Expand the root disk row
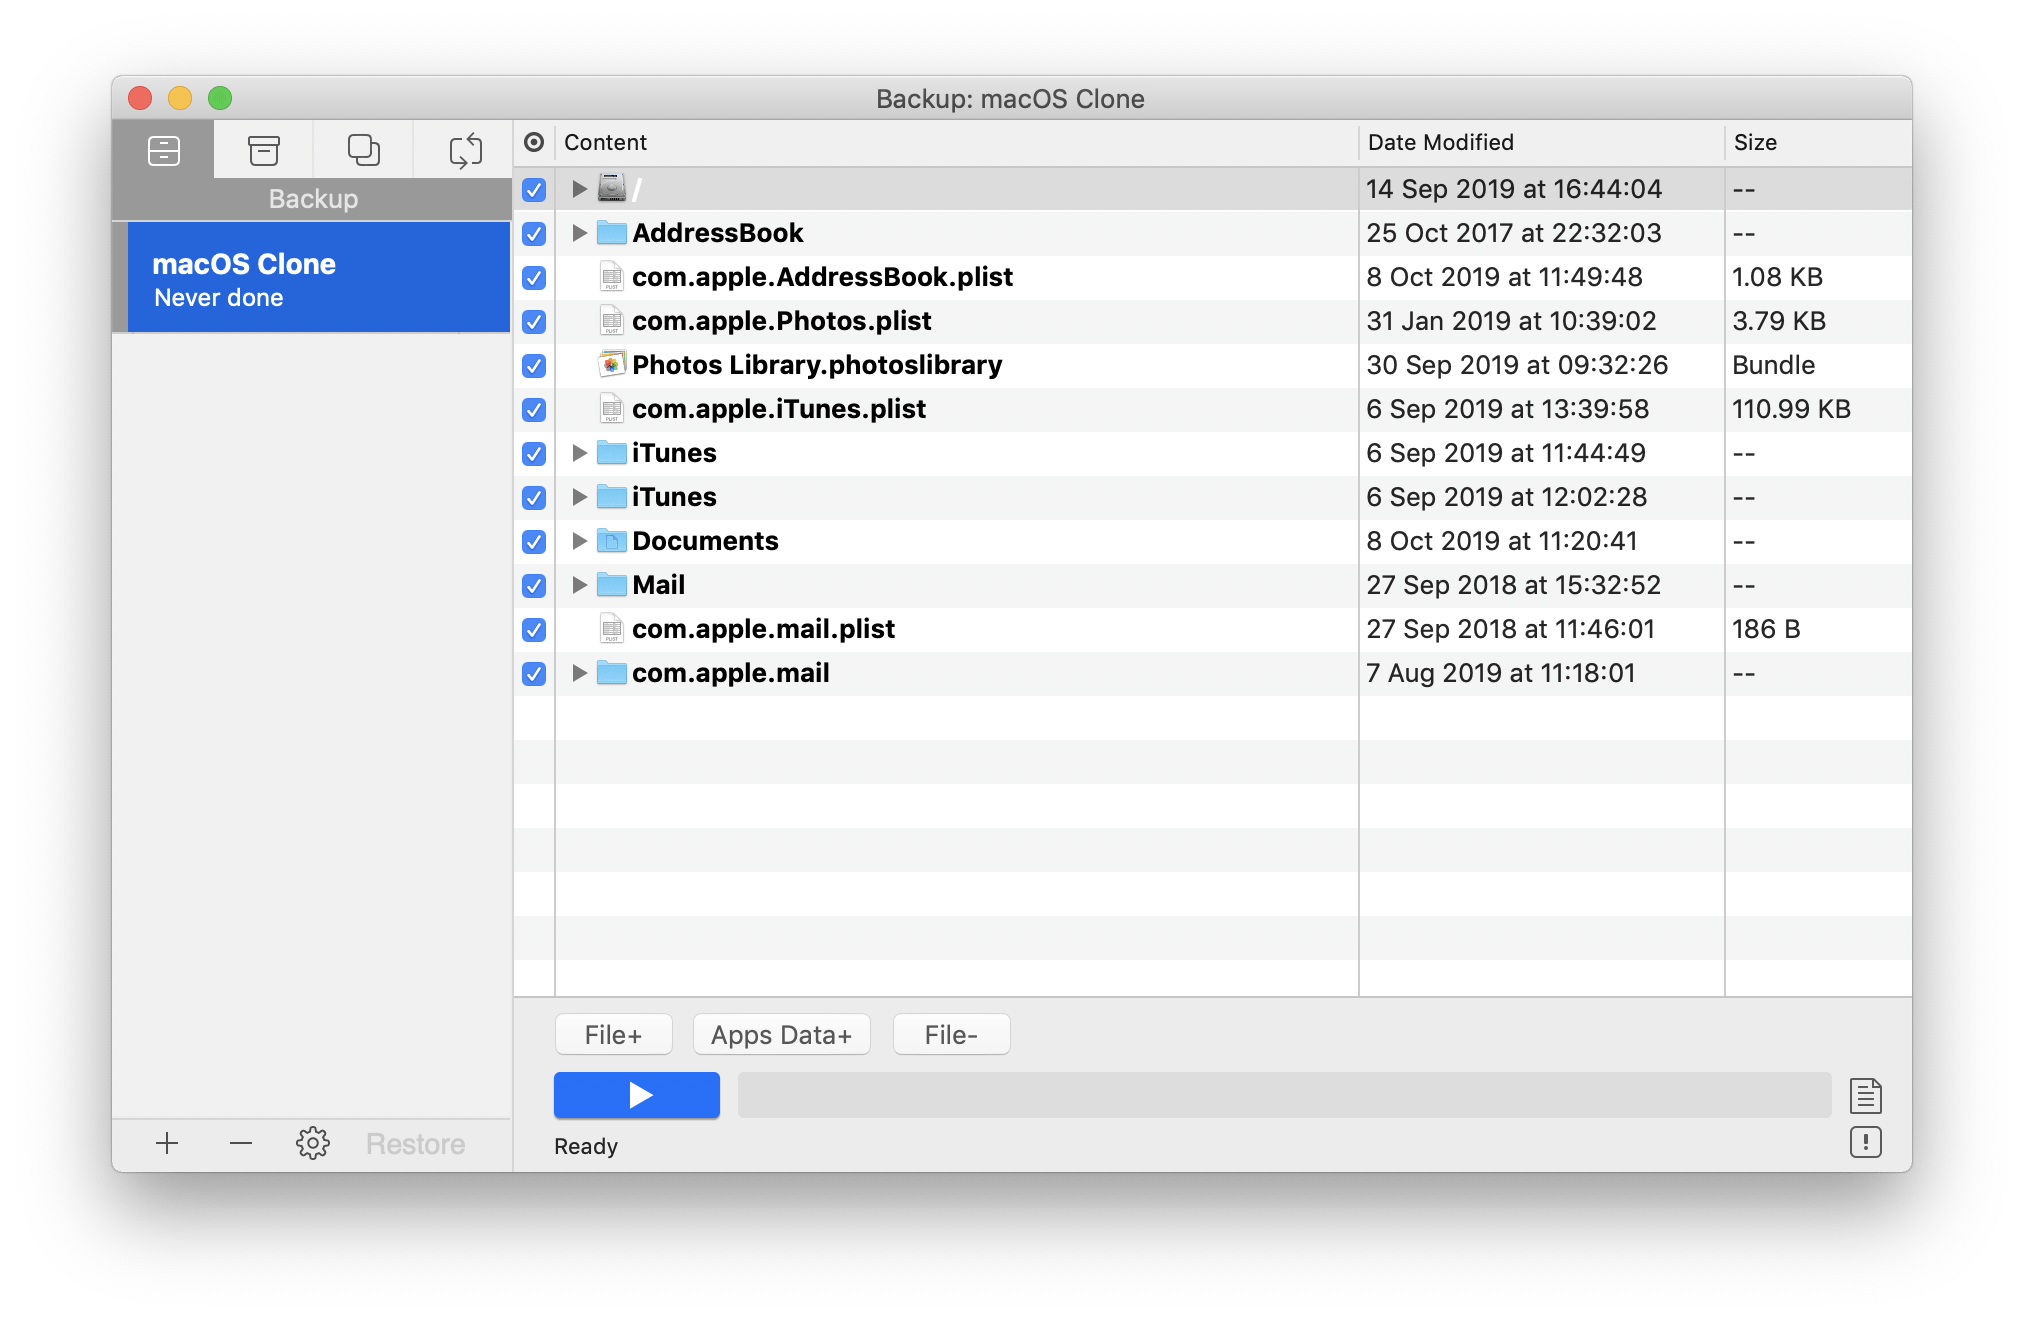Screen dimensions: 2024x1320 click(x=579, y=188)
